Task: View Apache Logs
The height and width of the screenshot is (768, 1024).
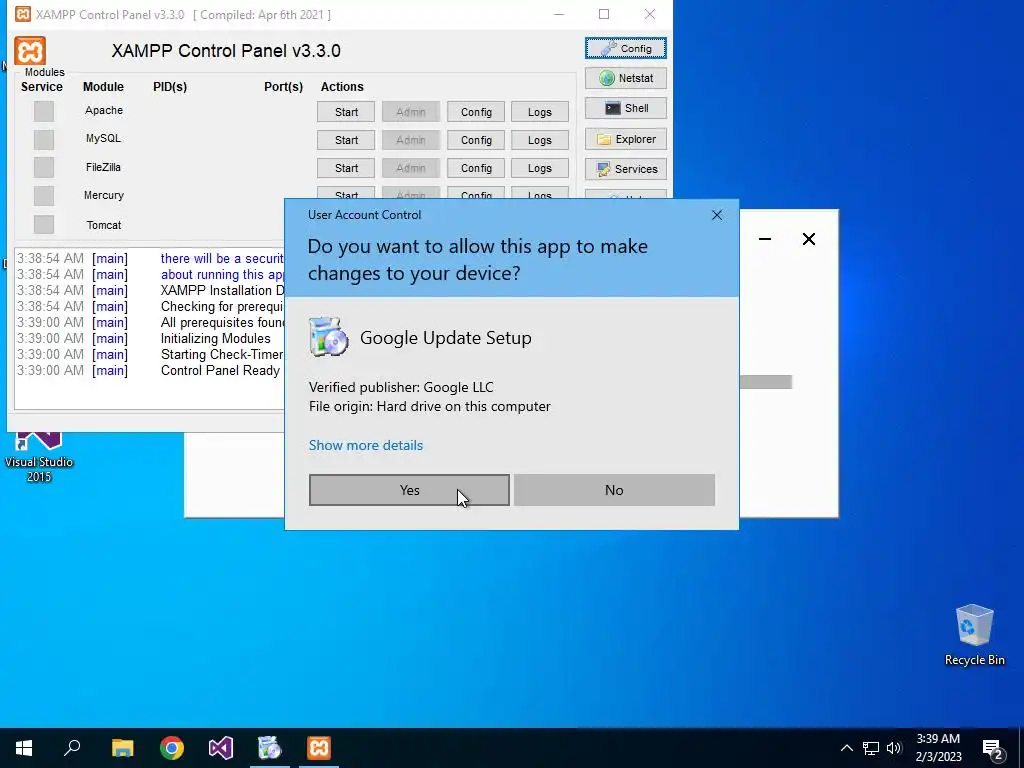Action: click(539, 112)
